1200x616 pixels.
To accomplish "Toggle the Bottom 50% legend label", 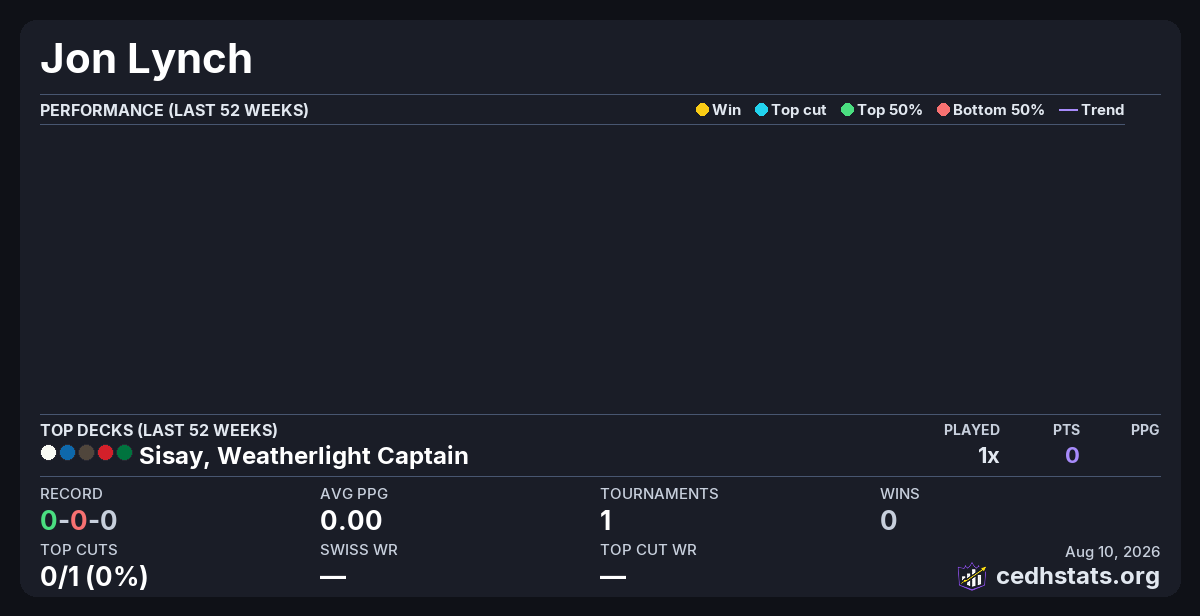I will (x=999, y=110).
